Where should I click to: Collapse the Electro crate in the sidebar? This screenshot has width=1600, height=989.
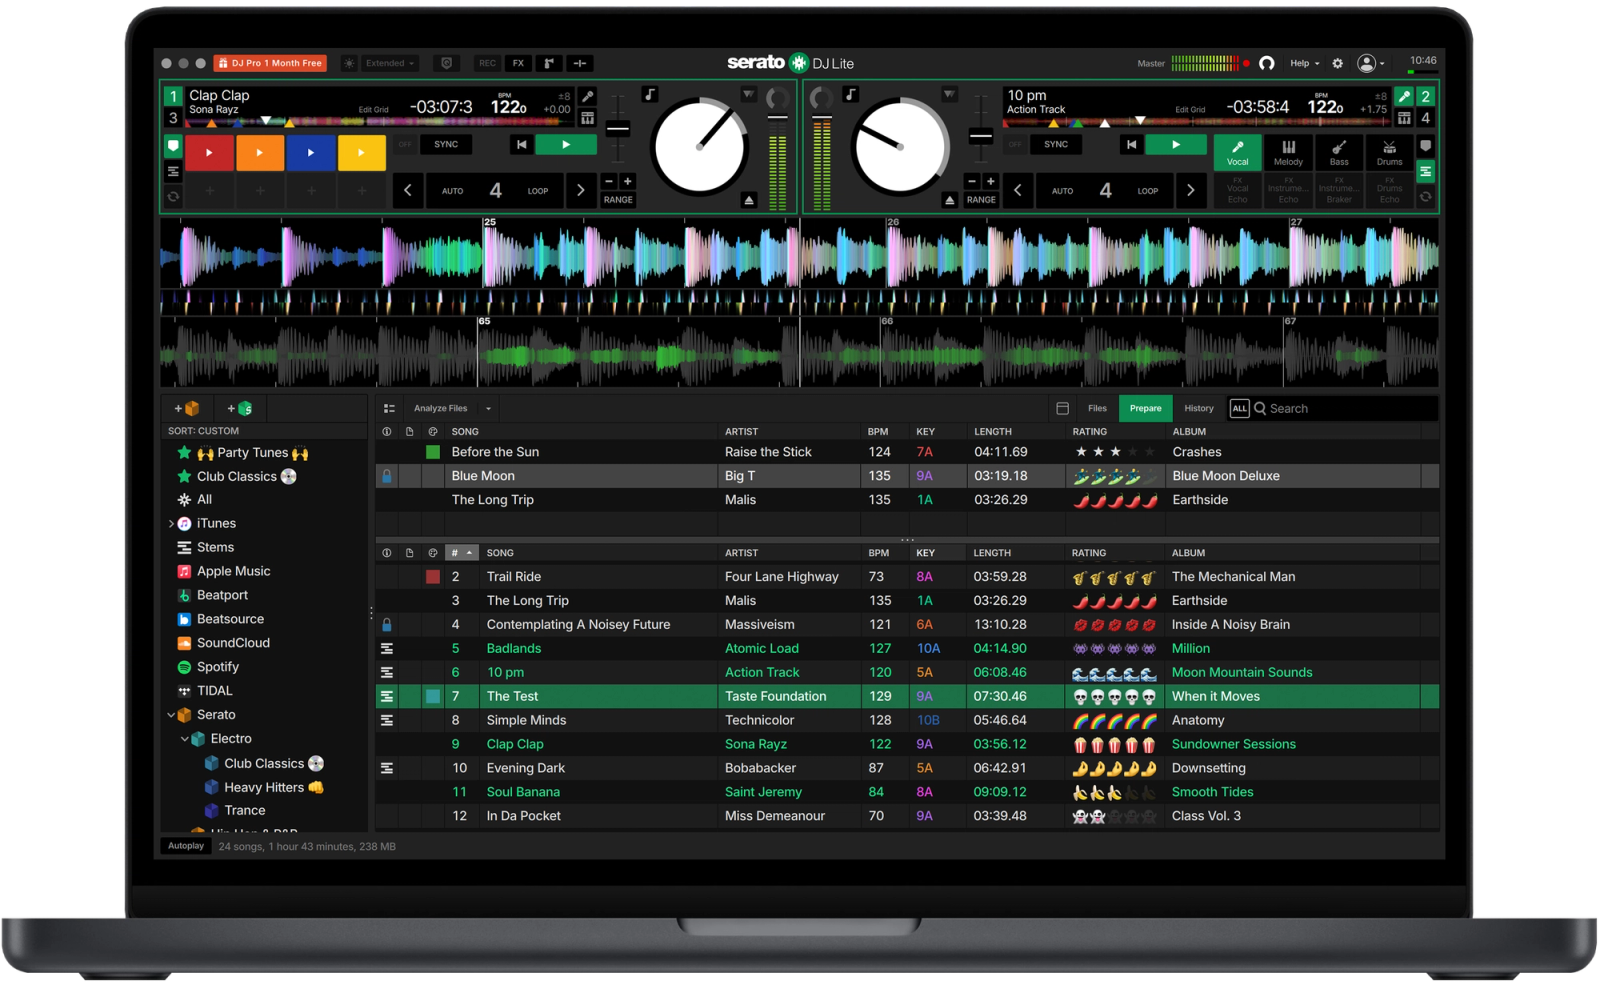click(183, 738)
